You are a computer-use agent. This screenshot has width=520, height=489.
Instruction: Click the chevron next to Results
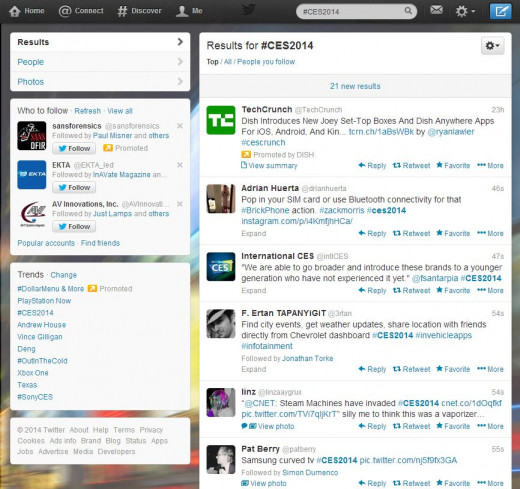tap(180, 42)
